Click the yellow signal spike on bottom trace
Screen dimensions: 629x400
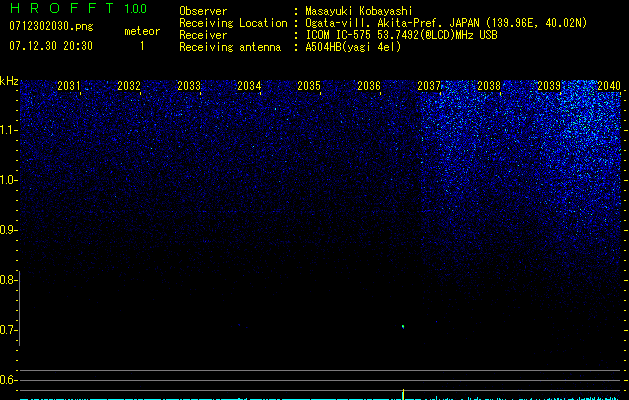click(403, 394)
